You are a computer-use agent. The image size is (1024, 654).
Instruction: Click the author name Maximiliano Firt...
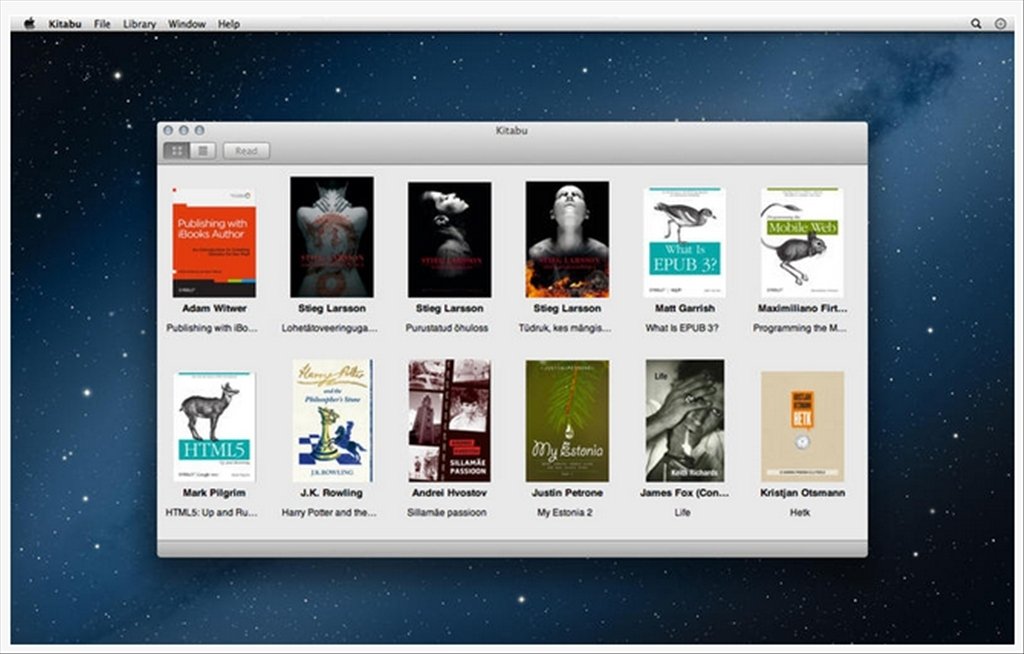click(x=802, y=308)
